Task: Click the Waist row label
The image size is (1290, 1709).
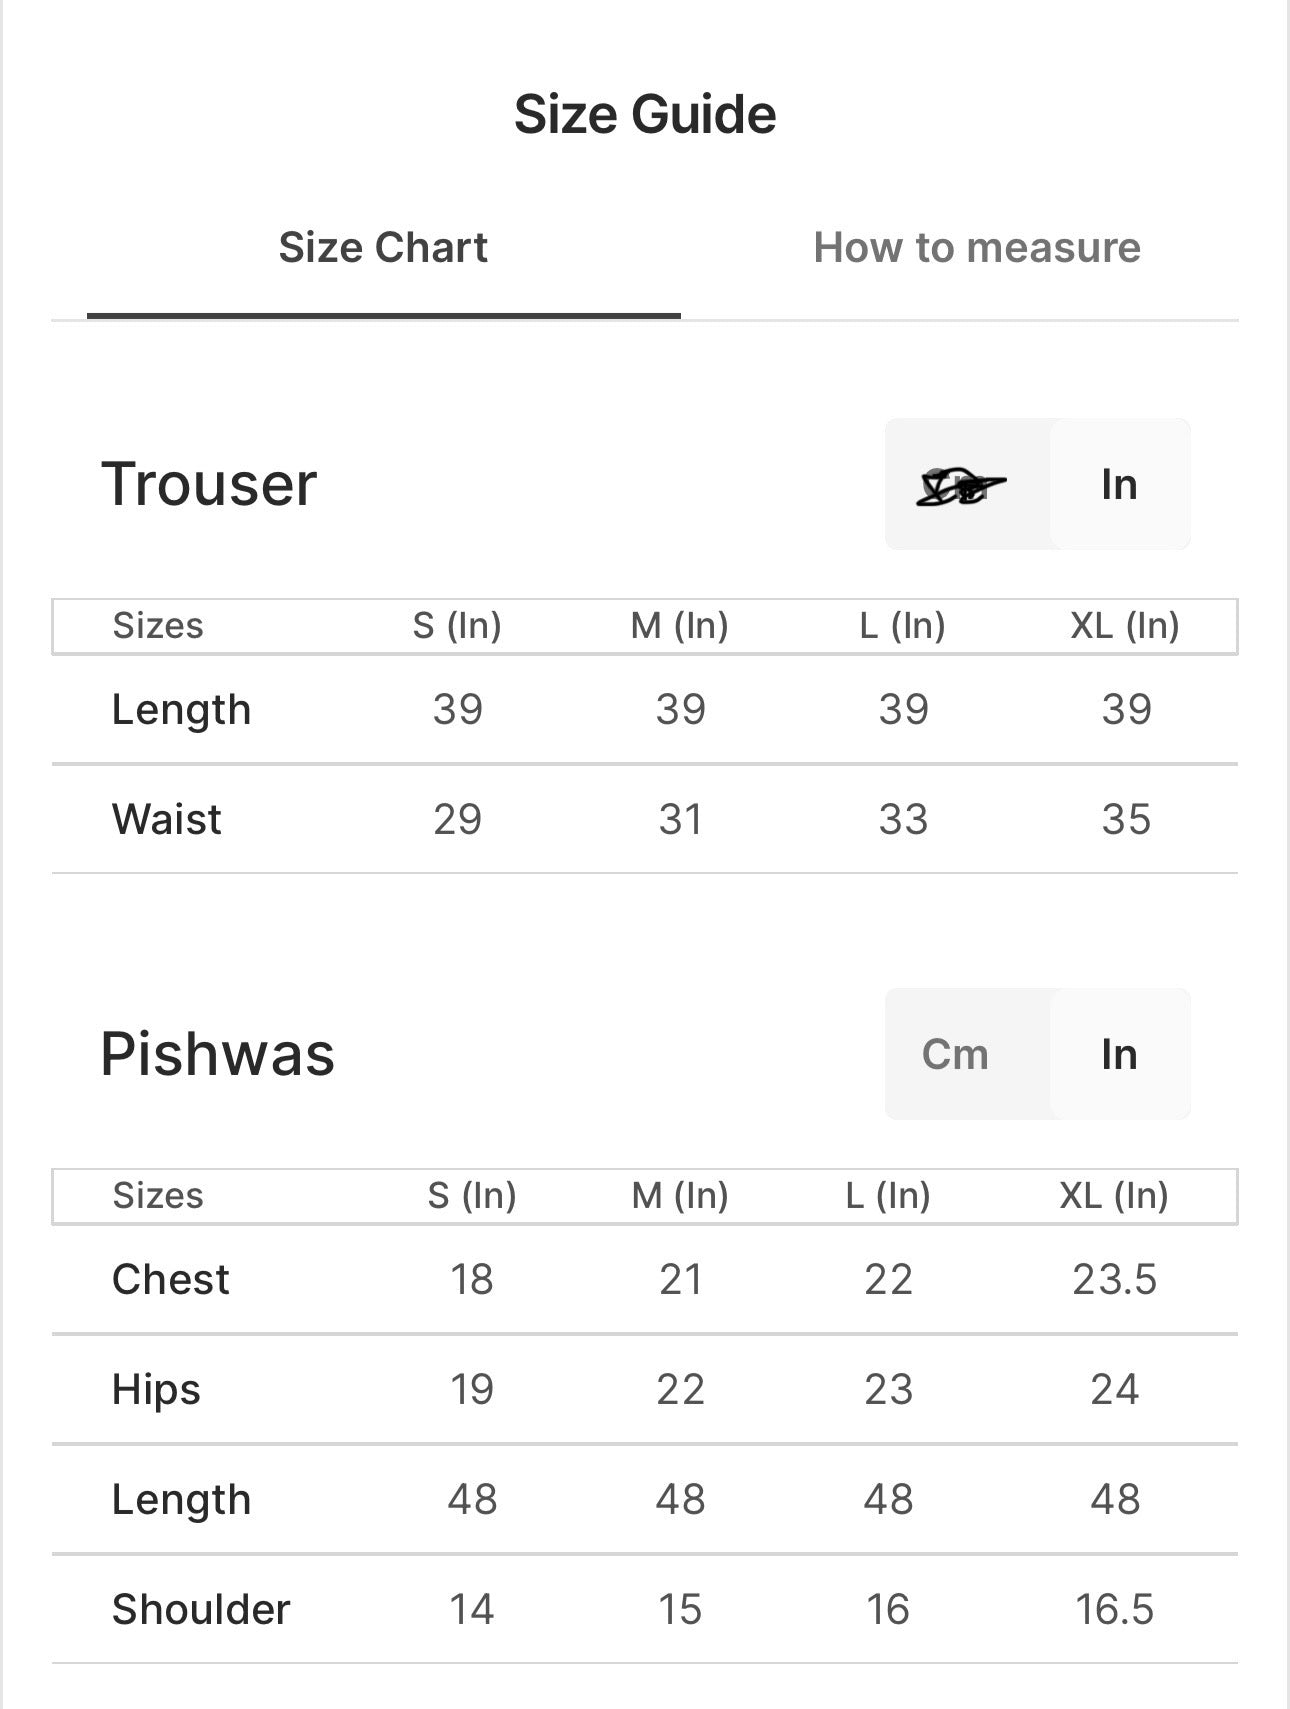Action: coord(167,820)
